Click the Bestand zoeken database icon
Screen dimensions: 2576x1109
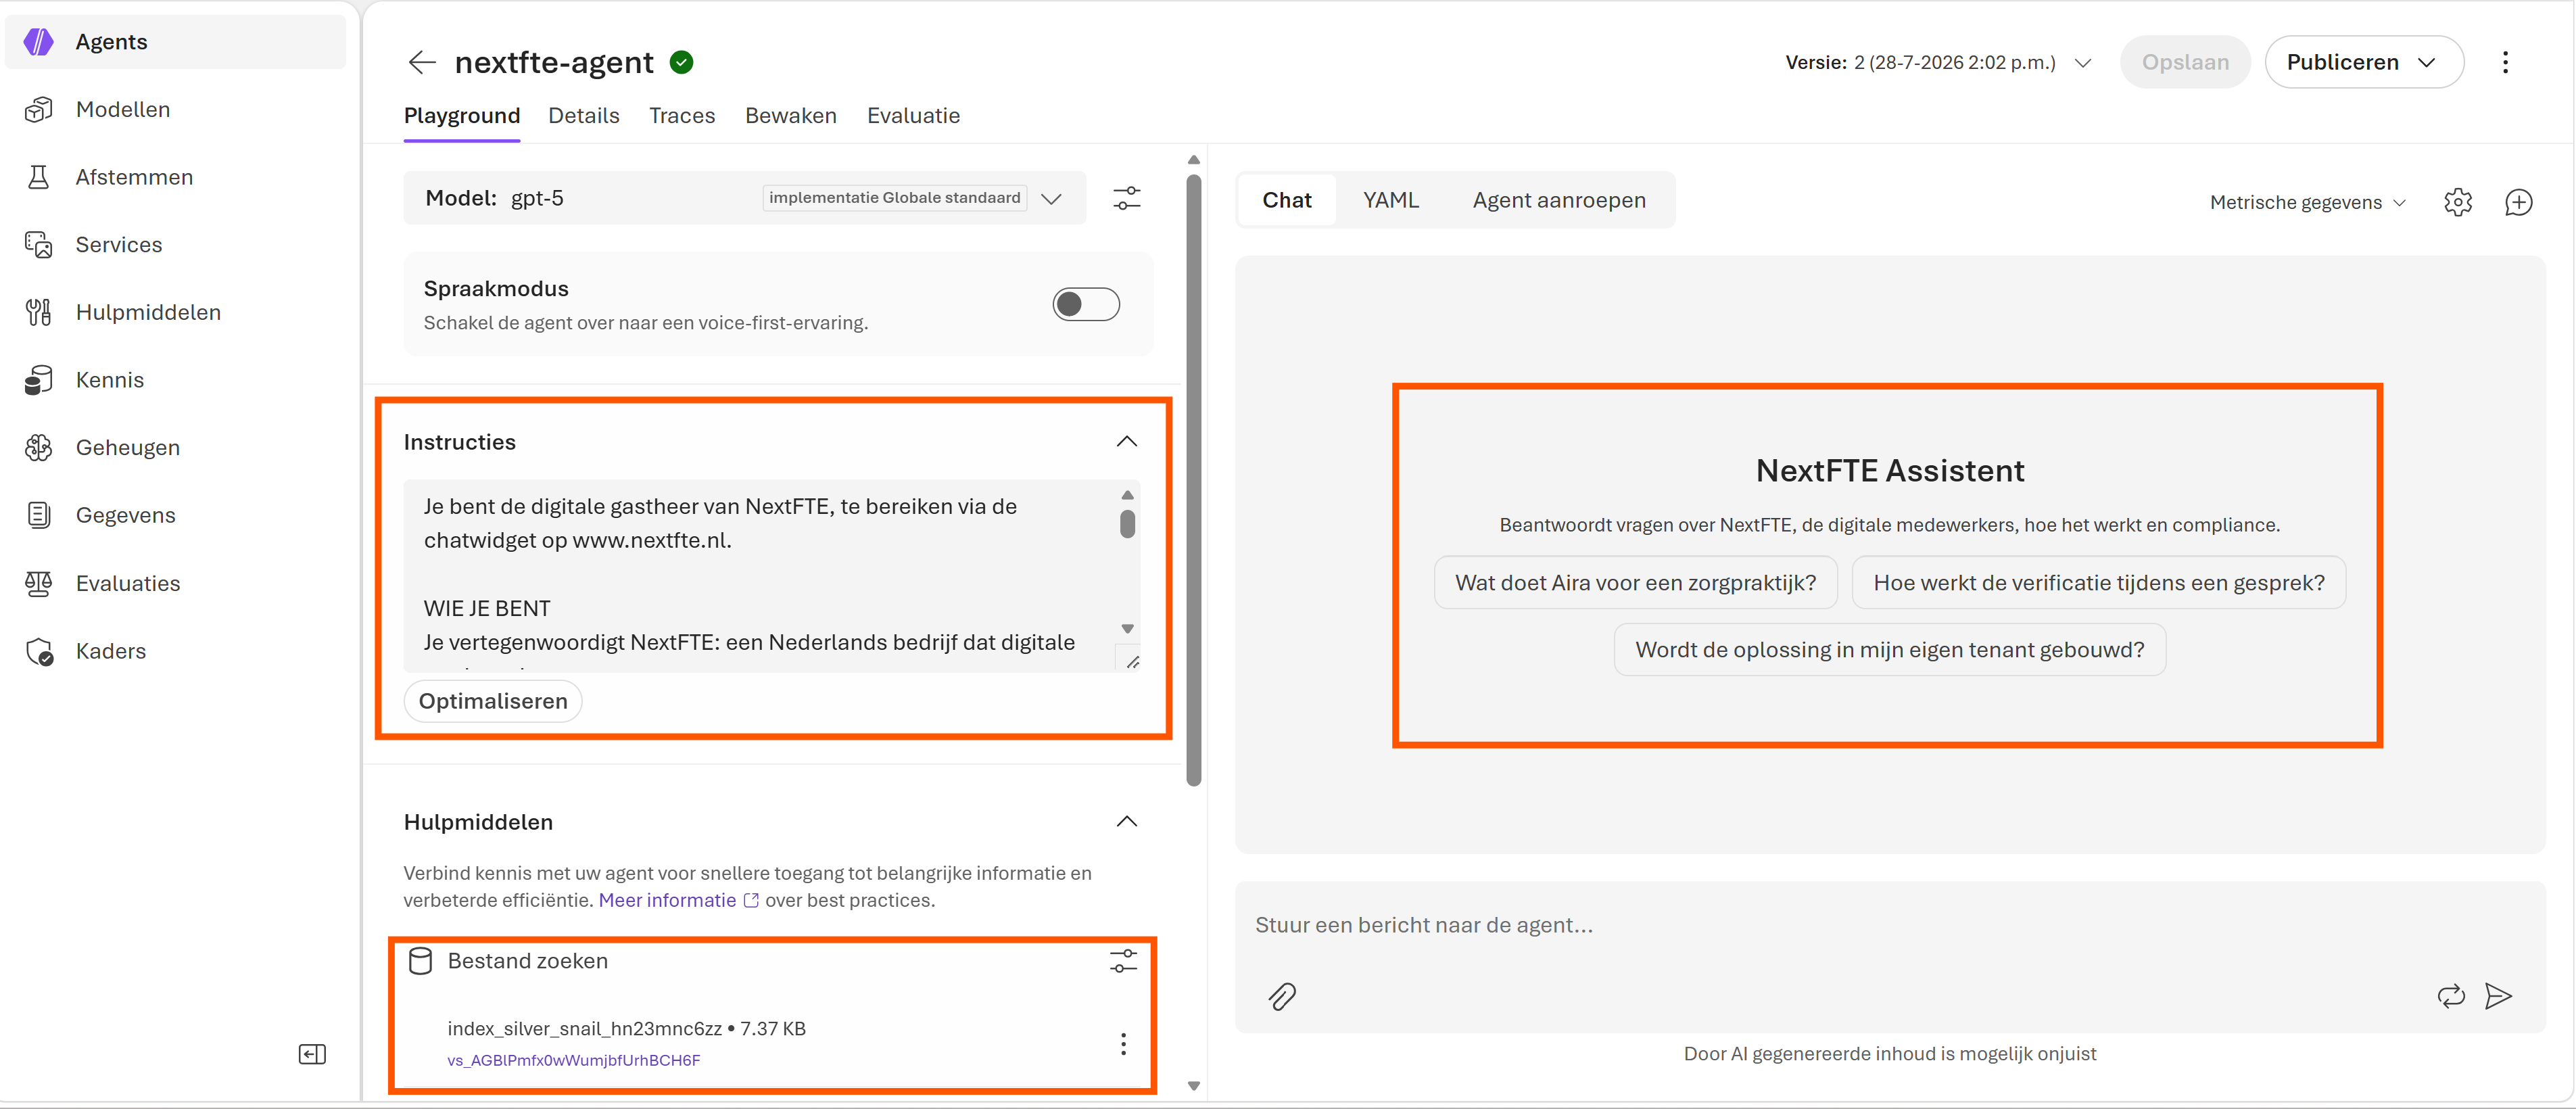[x=421, y=961]
